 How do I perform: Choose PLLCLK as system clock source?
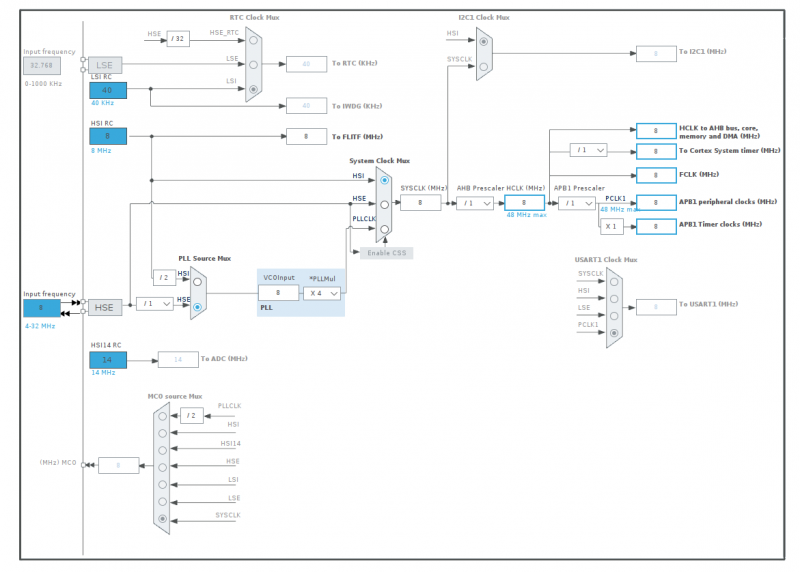click(384, 229)
